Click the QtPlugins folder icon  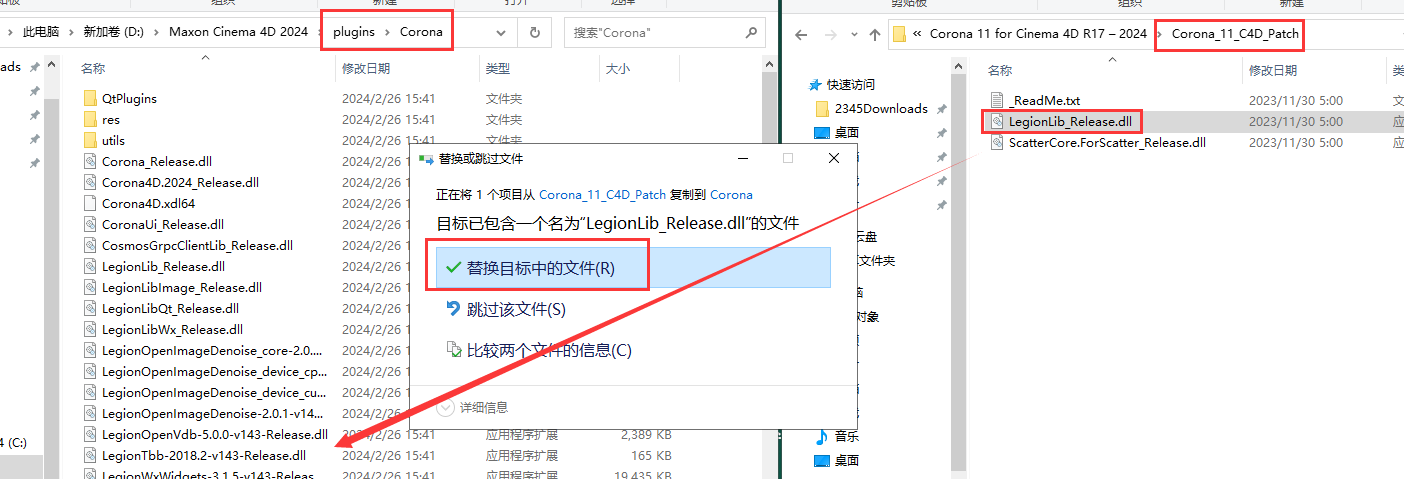coord(90,98)
